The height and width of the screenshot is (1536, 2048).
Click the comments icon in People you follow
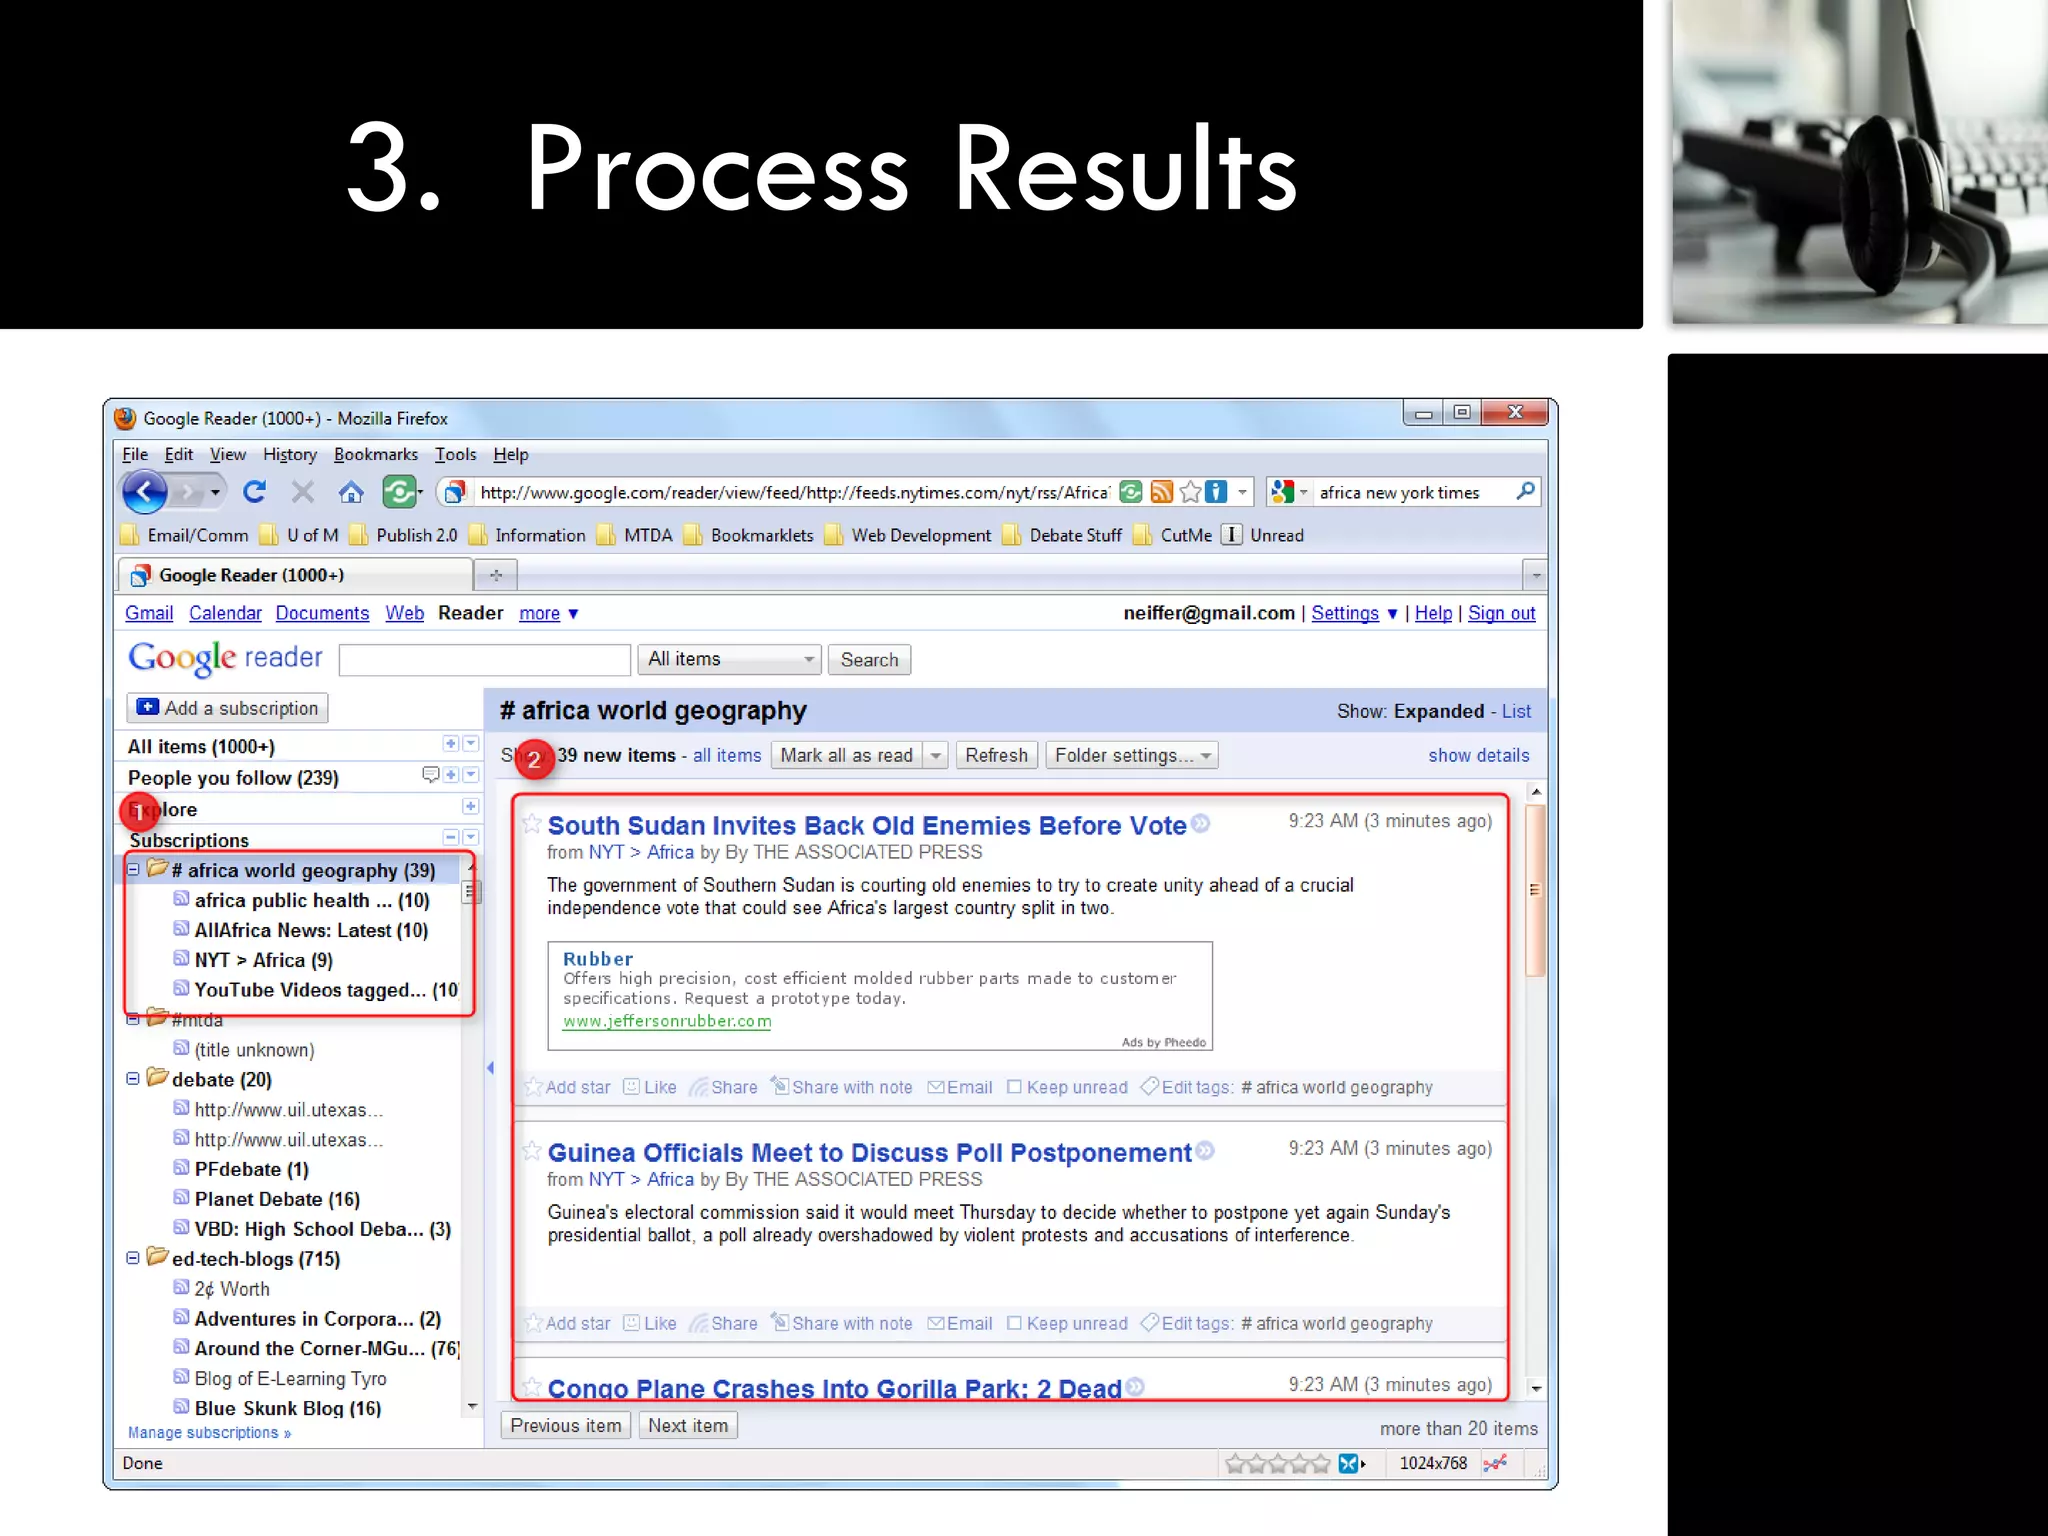pos(431,775)
